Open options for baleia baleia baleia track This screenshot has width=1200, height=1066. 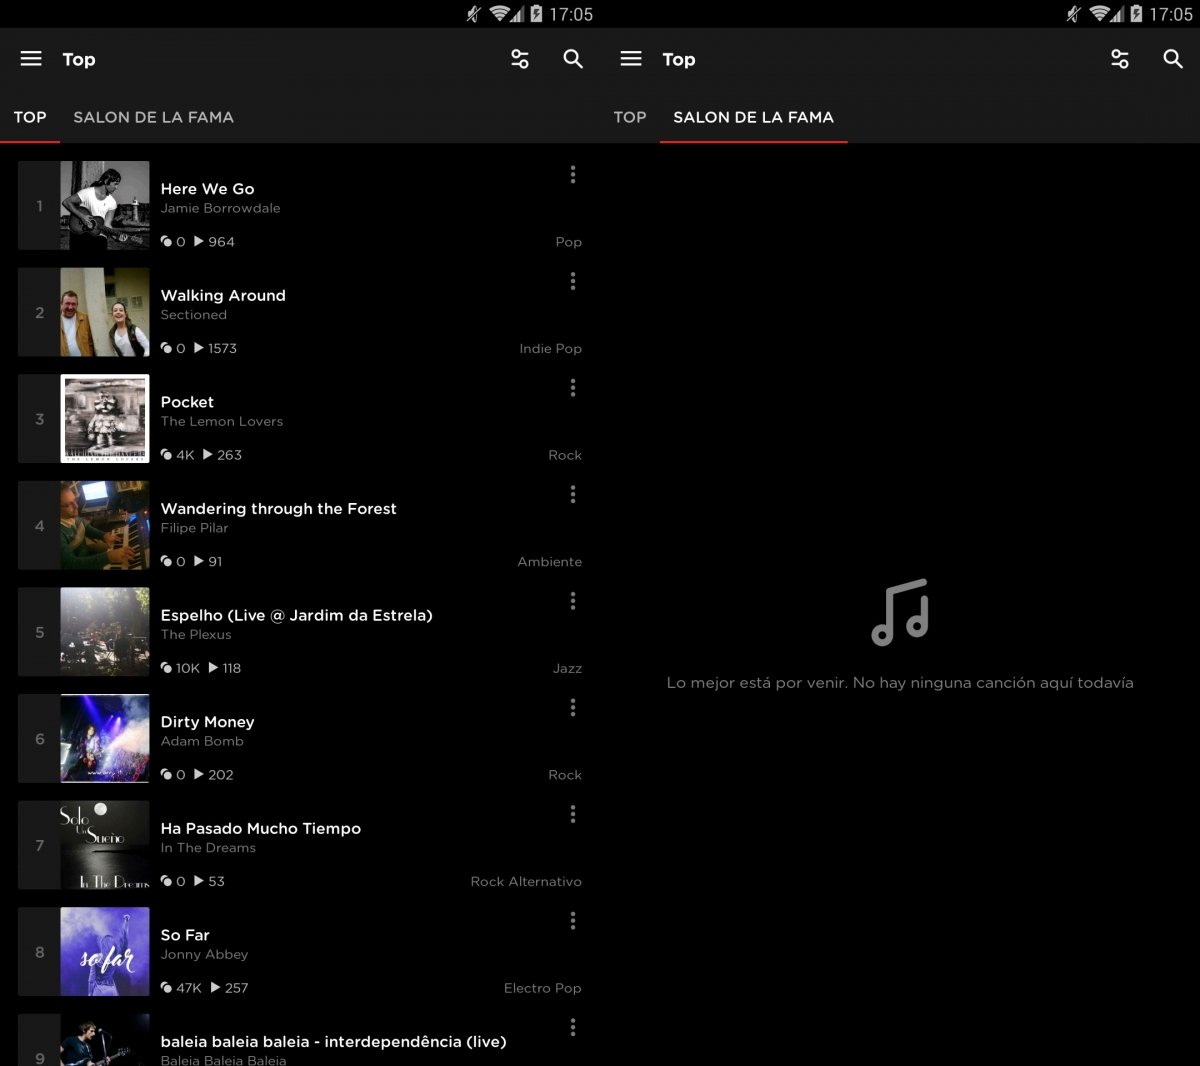pyautogui.click(x=573, y=1027)
